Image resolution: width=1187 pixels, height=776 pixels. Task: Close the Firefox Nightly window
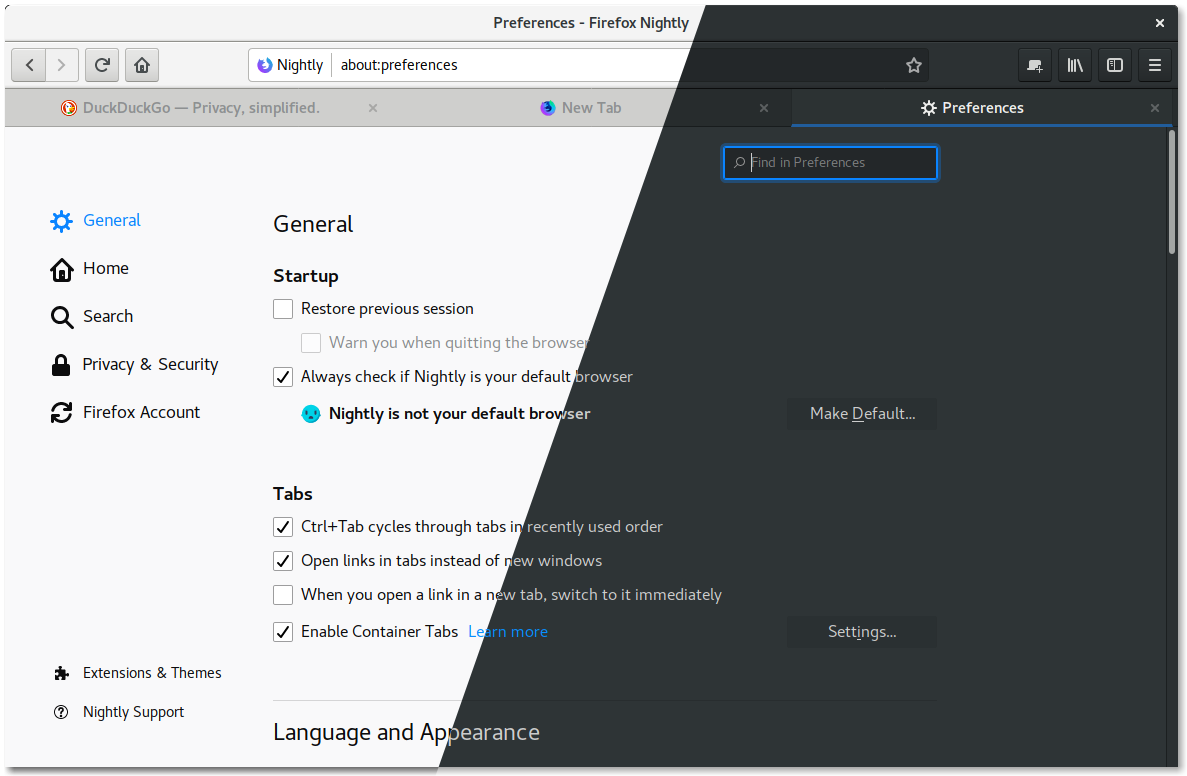[1159, 23]
